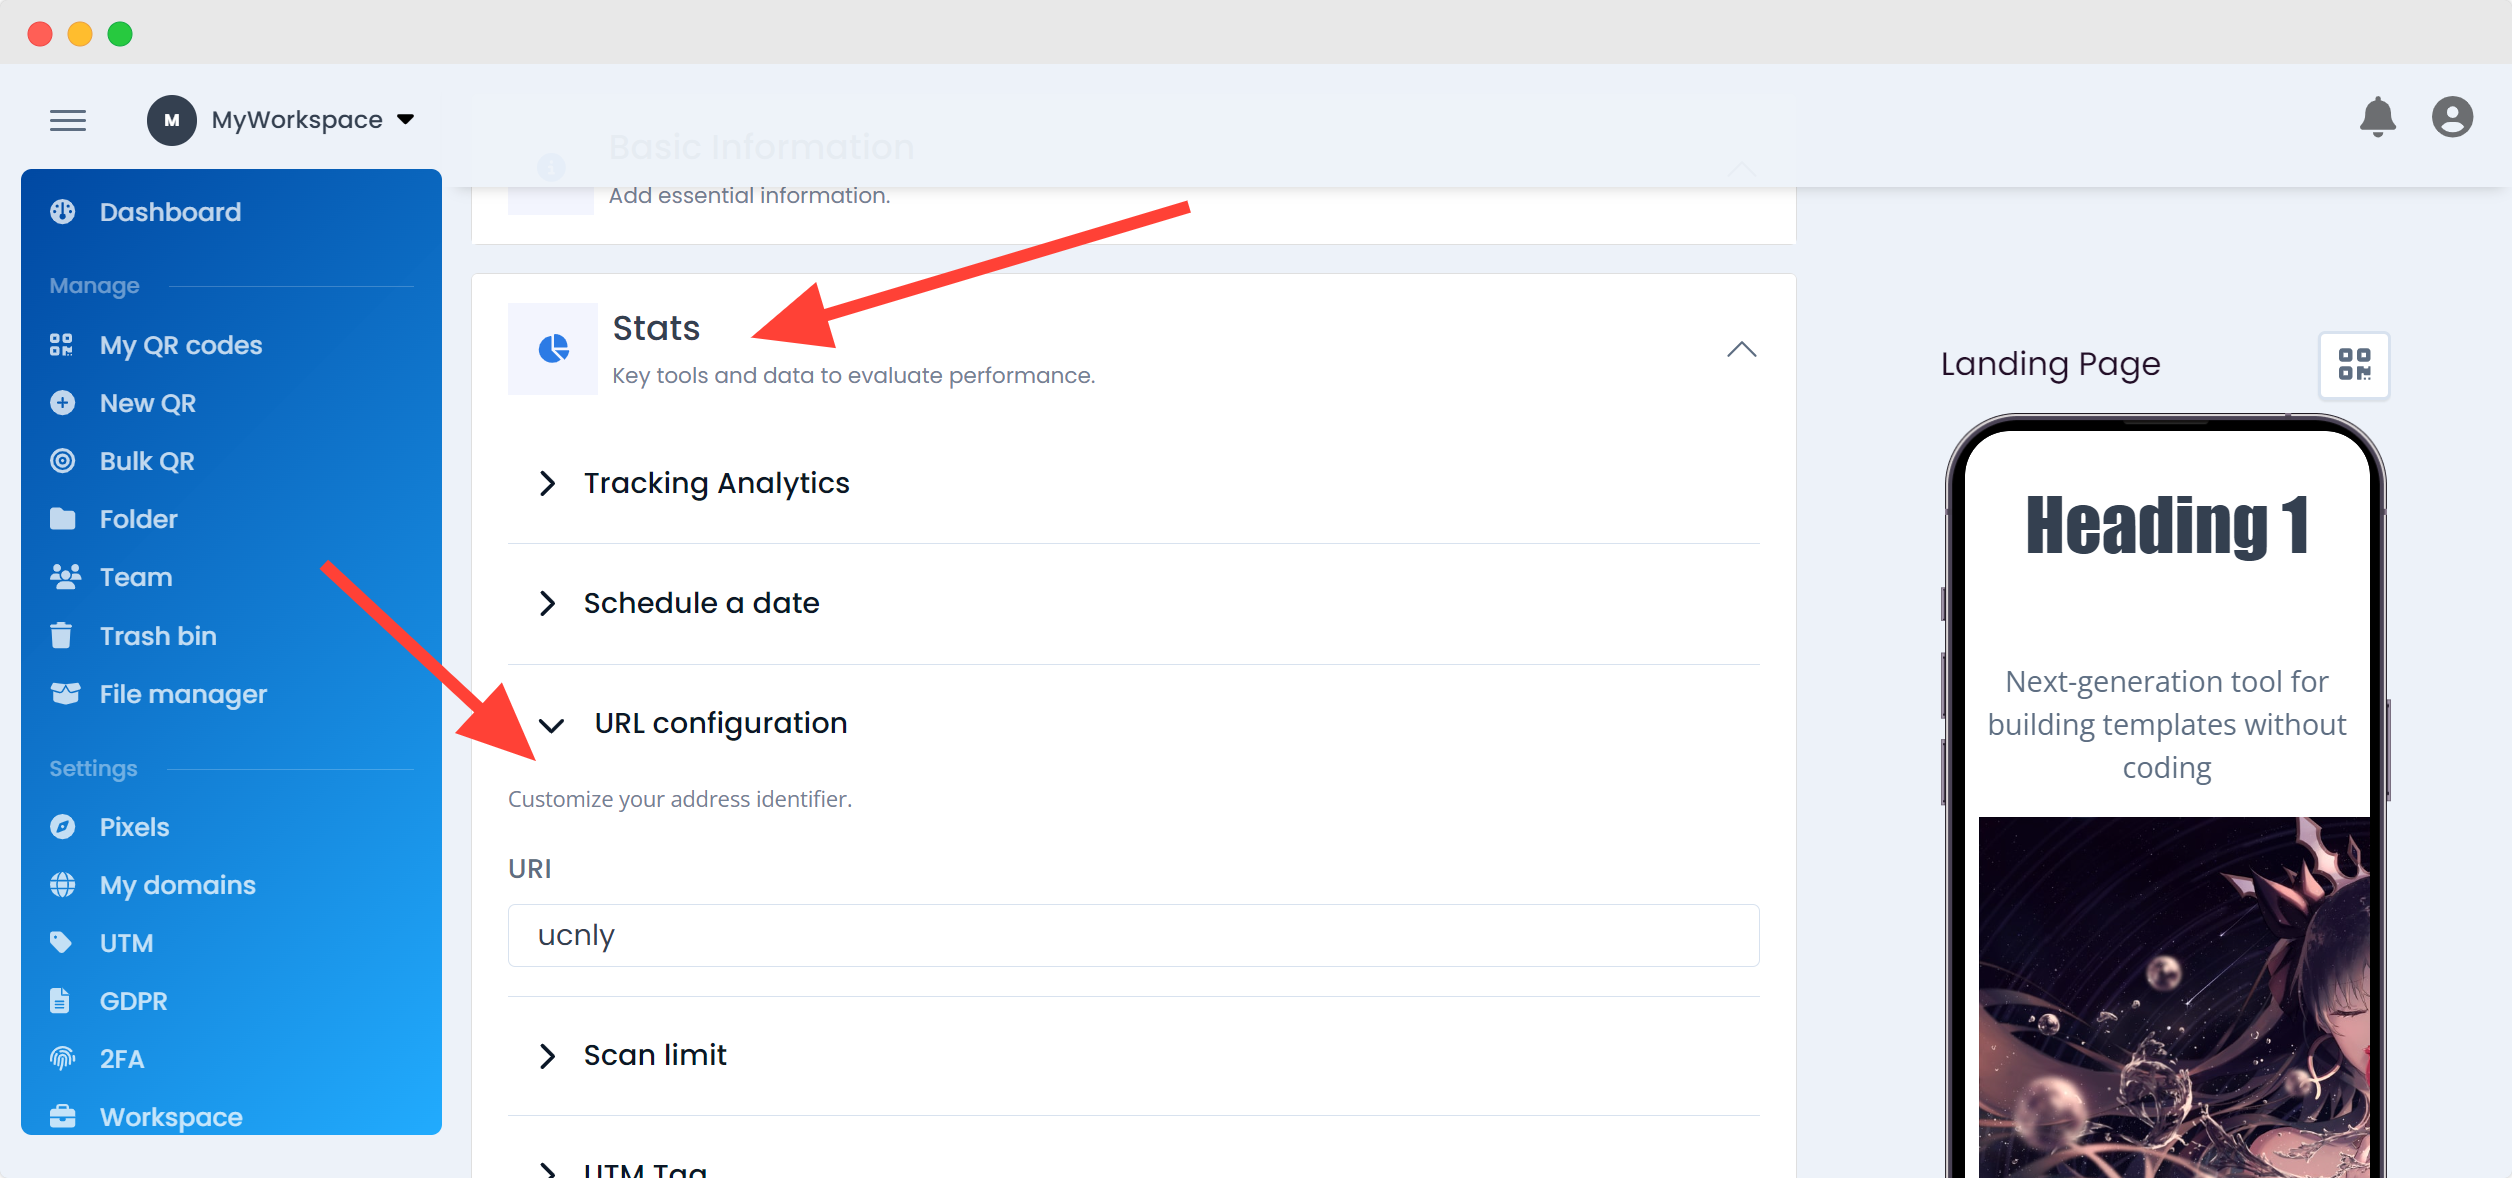Click the URI input field
The image size is (2512, 1178).
(1132, 936)
